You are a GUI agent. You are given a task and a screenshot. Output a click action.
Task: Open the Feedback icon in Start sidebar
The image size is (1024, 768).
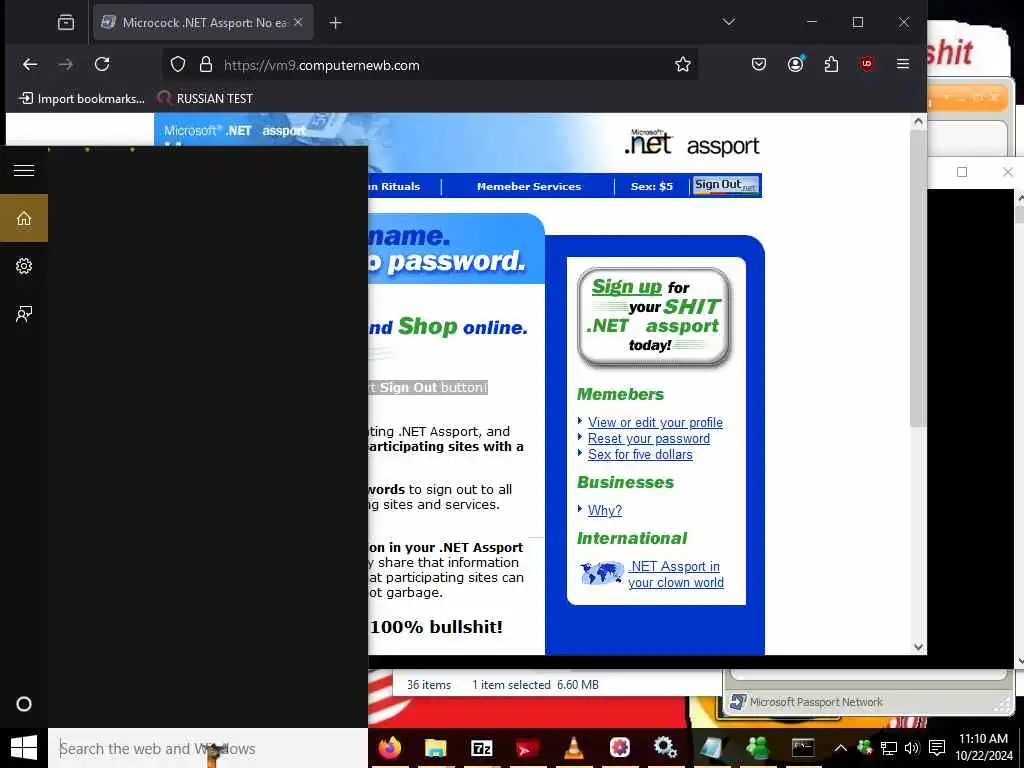[24, 314]
